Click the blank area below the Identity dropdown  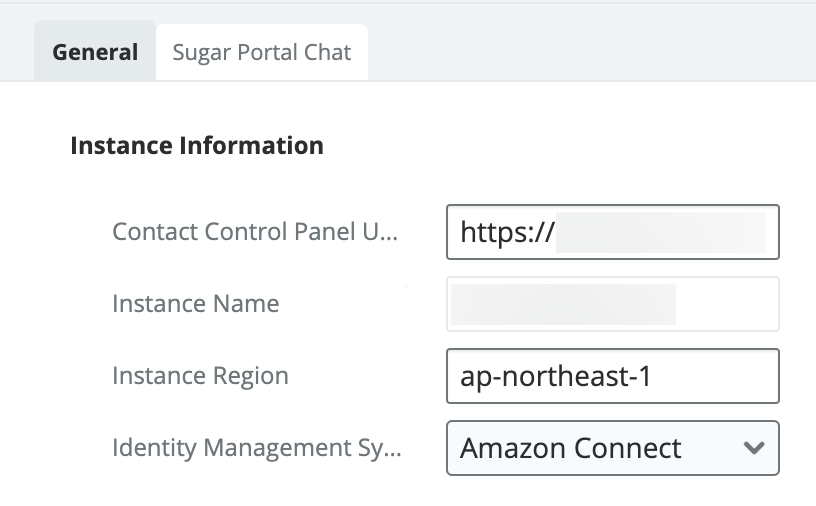612,490
